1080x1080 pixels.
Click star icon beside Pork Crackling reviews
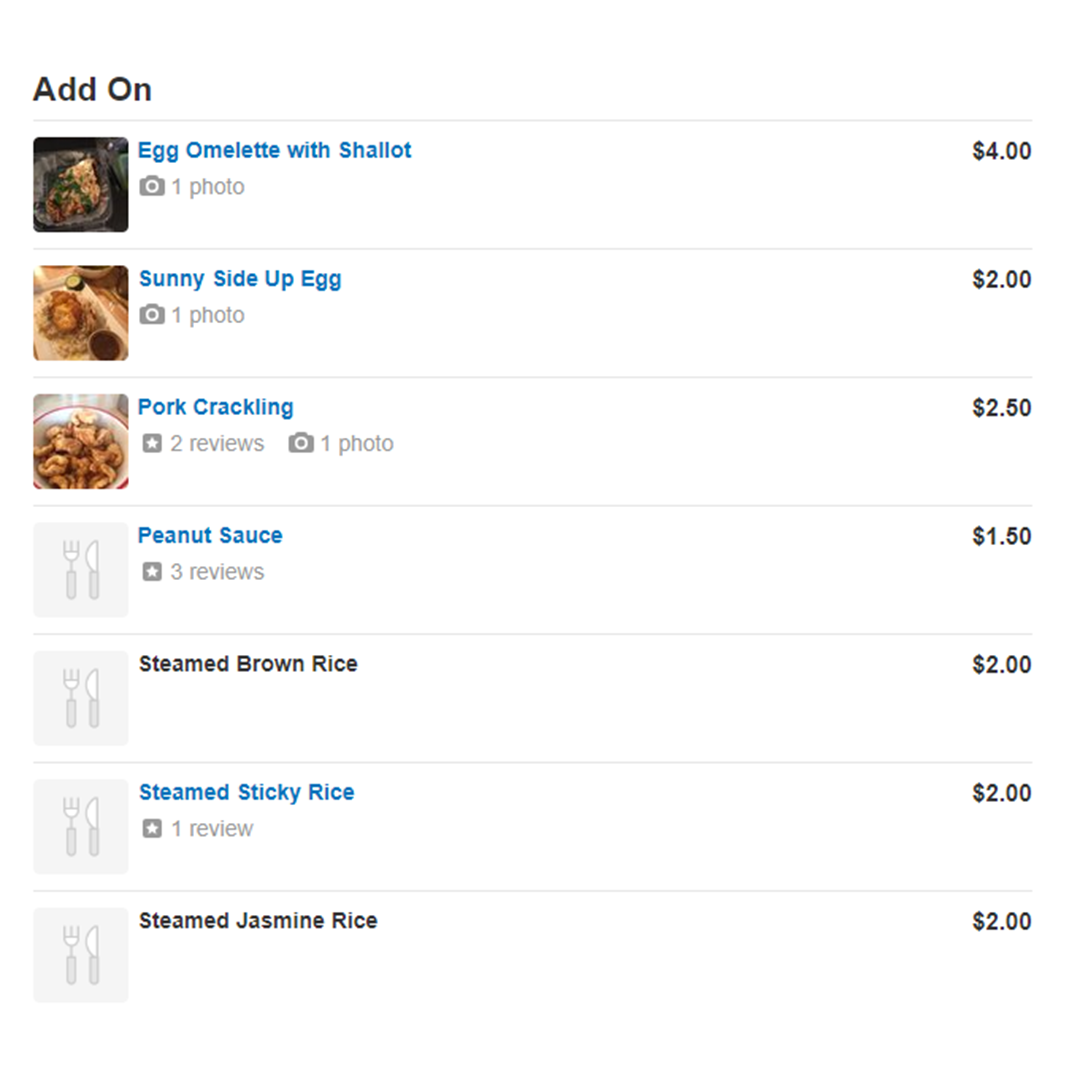(152, 443)
